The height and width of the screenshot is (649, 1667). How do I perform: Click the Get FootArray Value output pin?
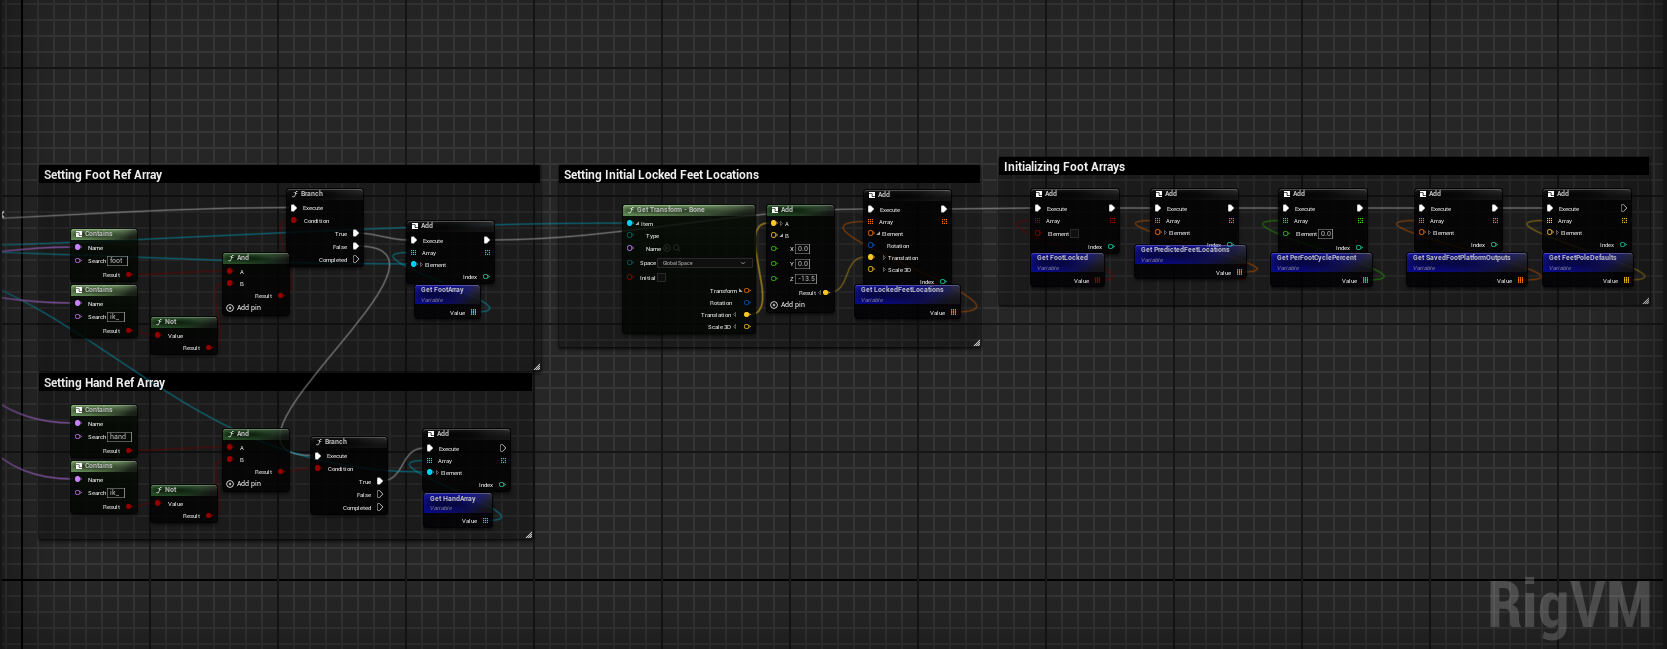pos(474,313)
